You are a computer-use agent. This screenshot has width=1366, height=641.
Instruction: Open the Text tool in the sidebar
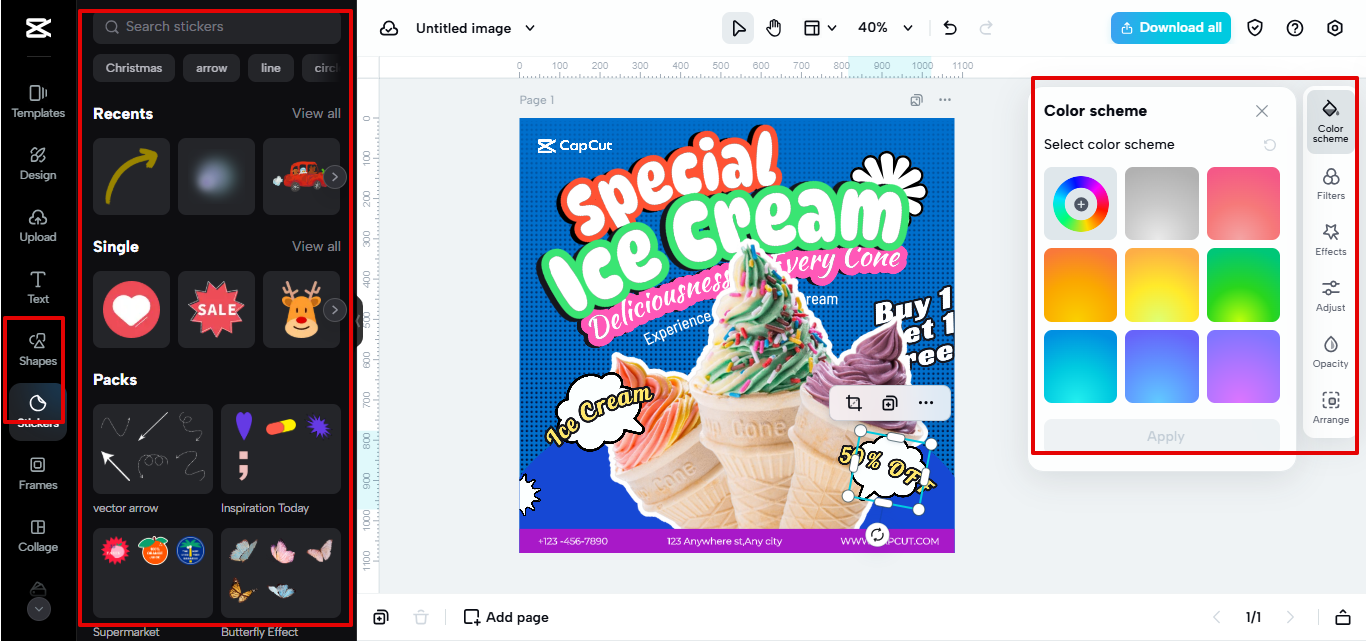point(37,289)
